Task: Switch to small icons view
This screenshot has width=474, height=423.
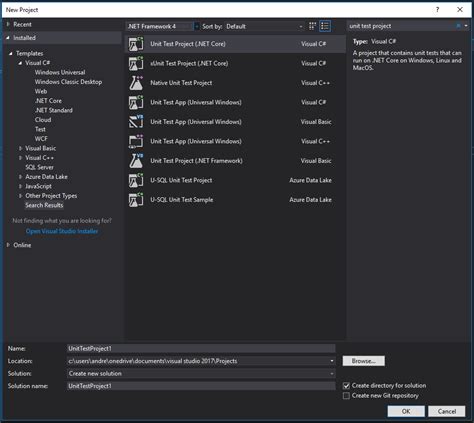Action: 312,26
